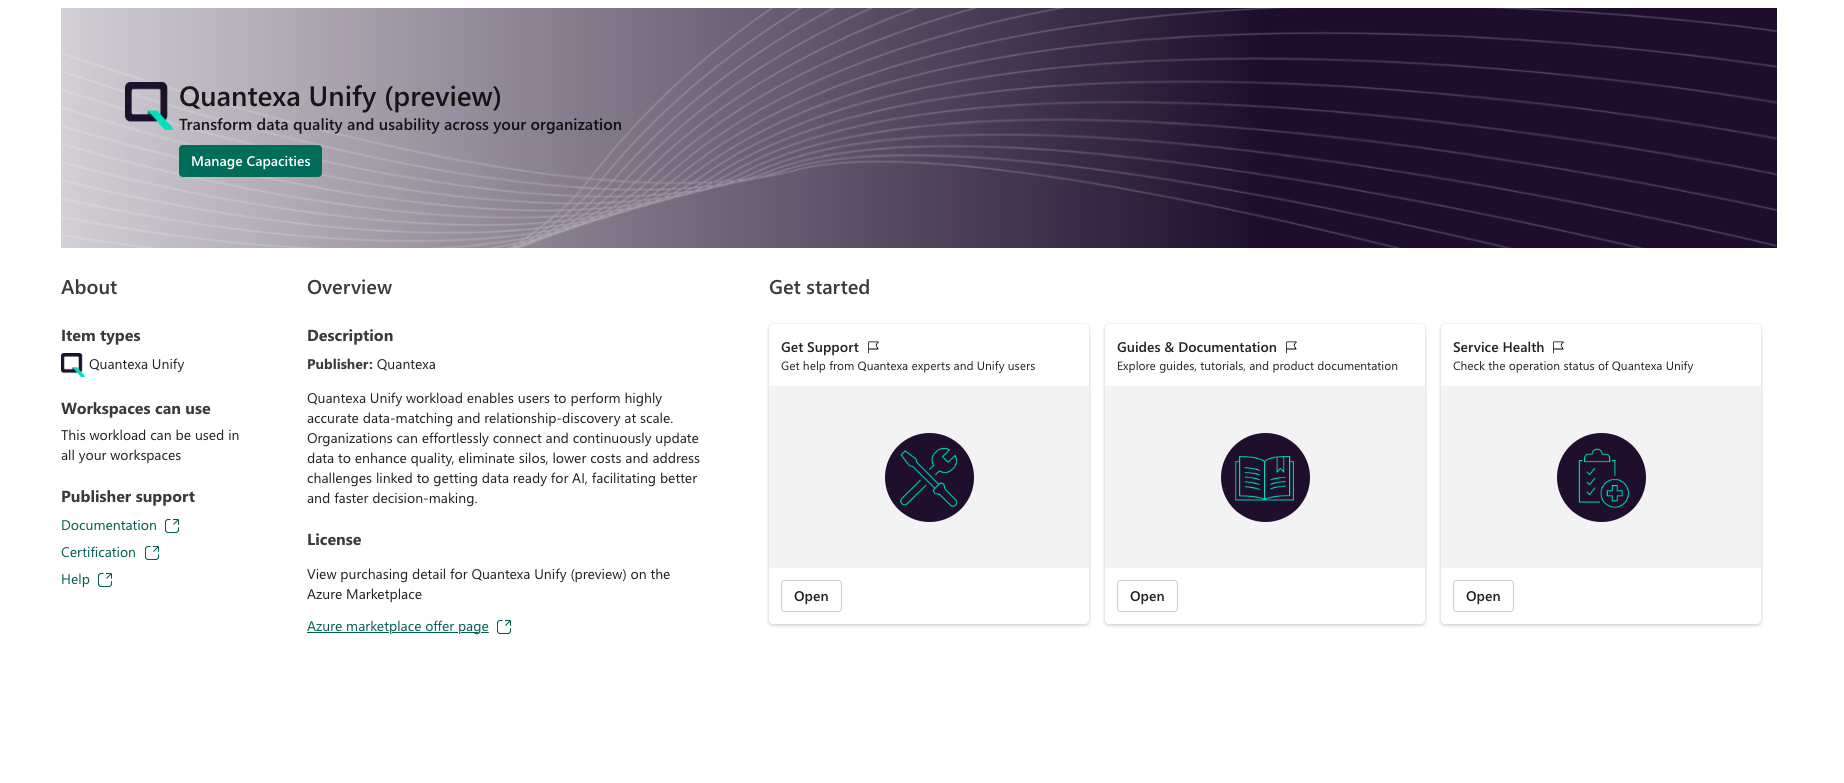This screenshot has height=783, width=1844.
Task: Open the Service Health card
Action: (x=1483, y=596)
